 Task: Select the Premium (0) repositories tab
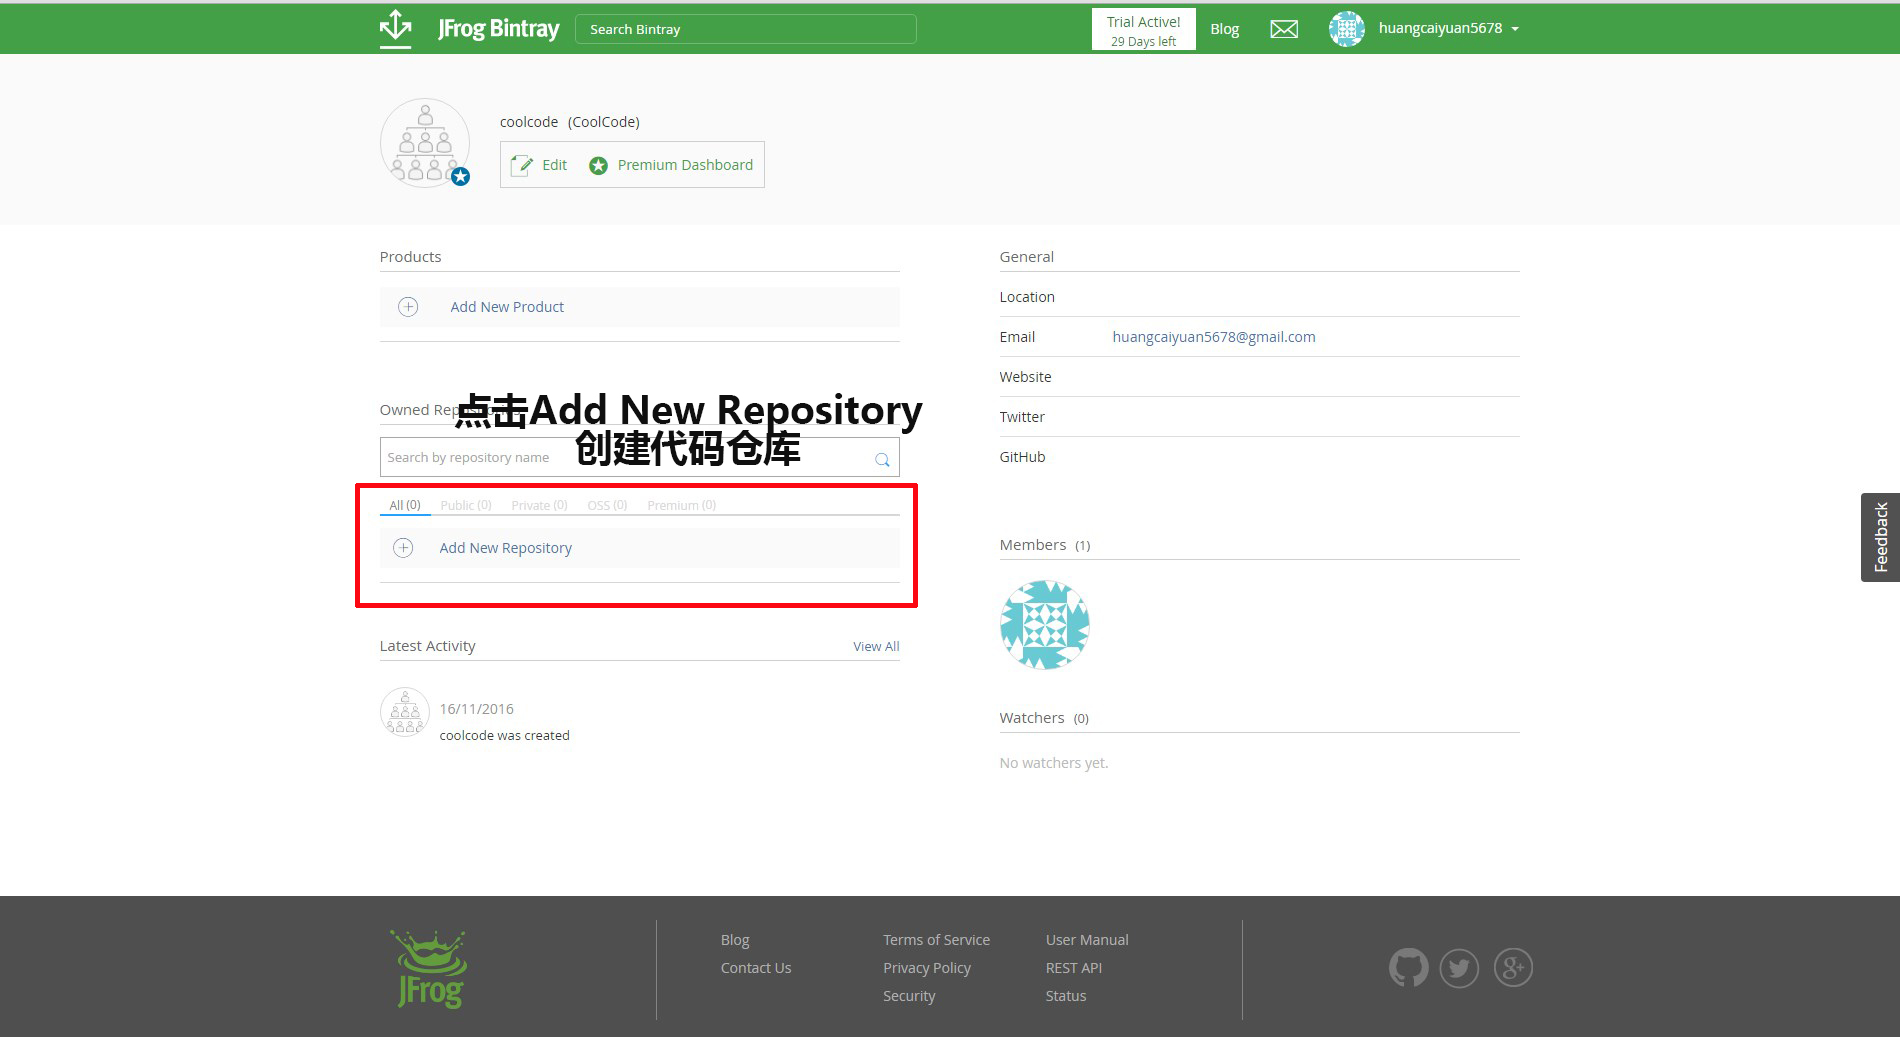click(x=681, y=505)
